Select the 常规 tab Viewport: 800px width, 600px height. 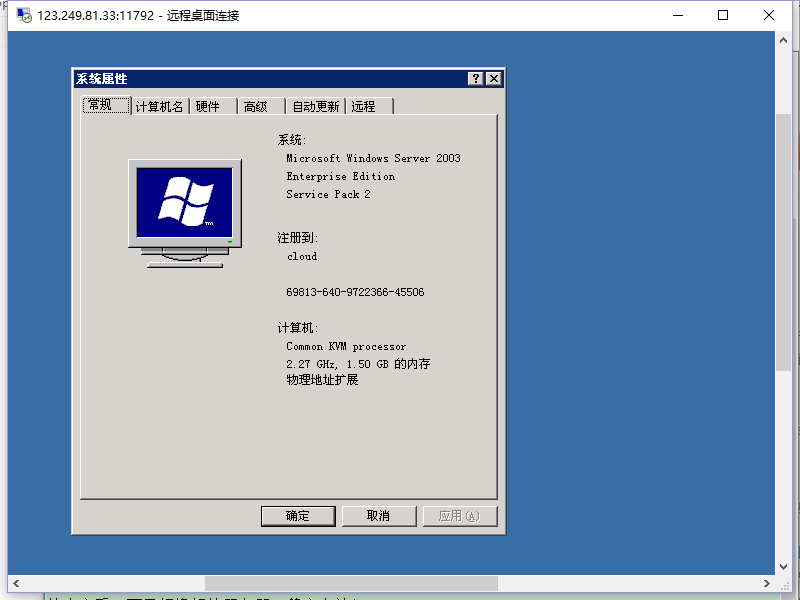[x=106, y=105]
